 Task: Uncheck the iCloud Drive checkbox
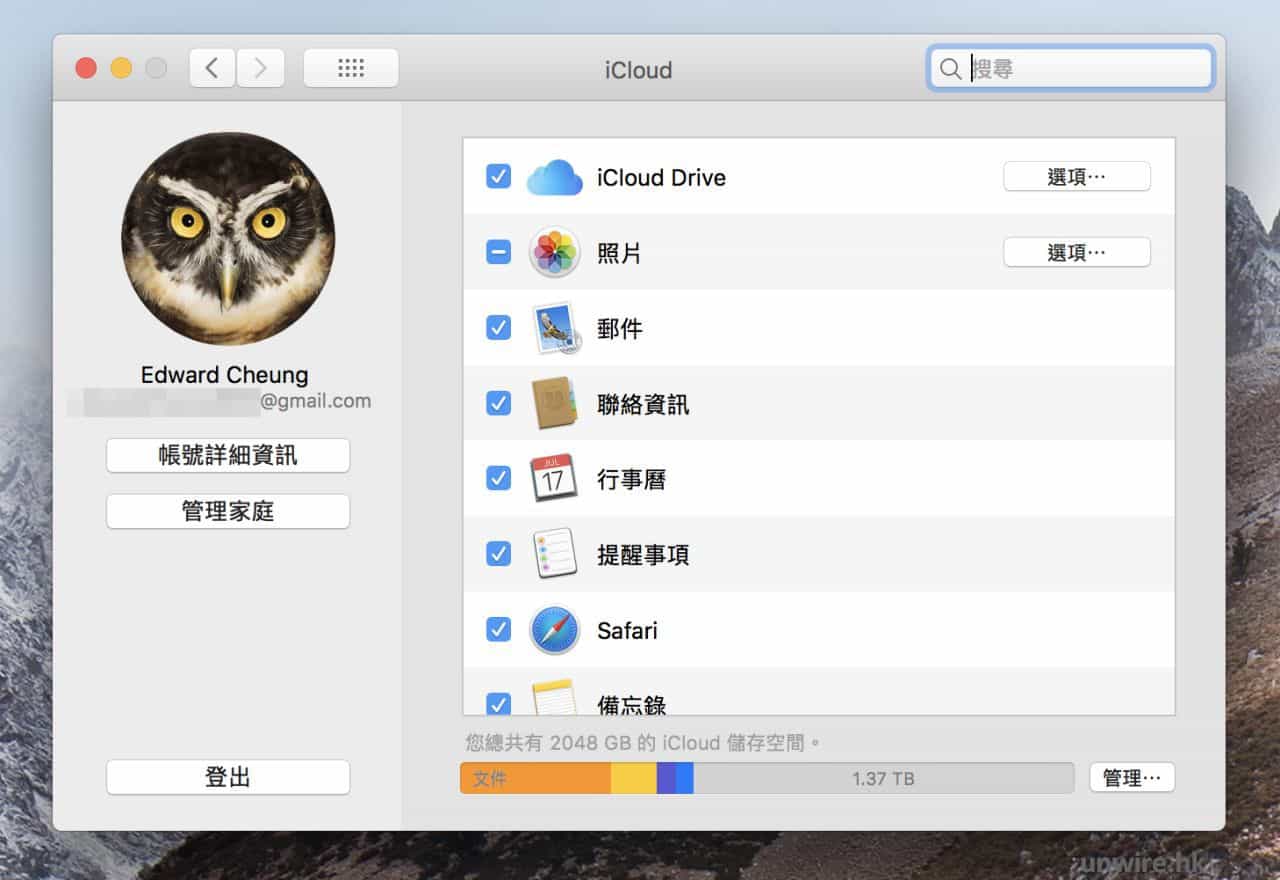(x=498, y=177)
